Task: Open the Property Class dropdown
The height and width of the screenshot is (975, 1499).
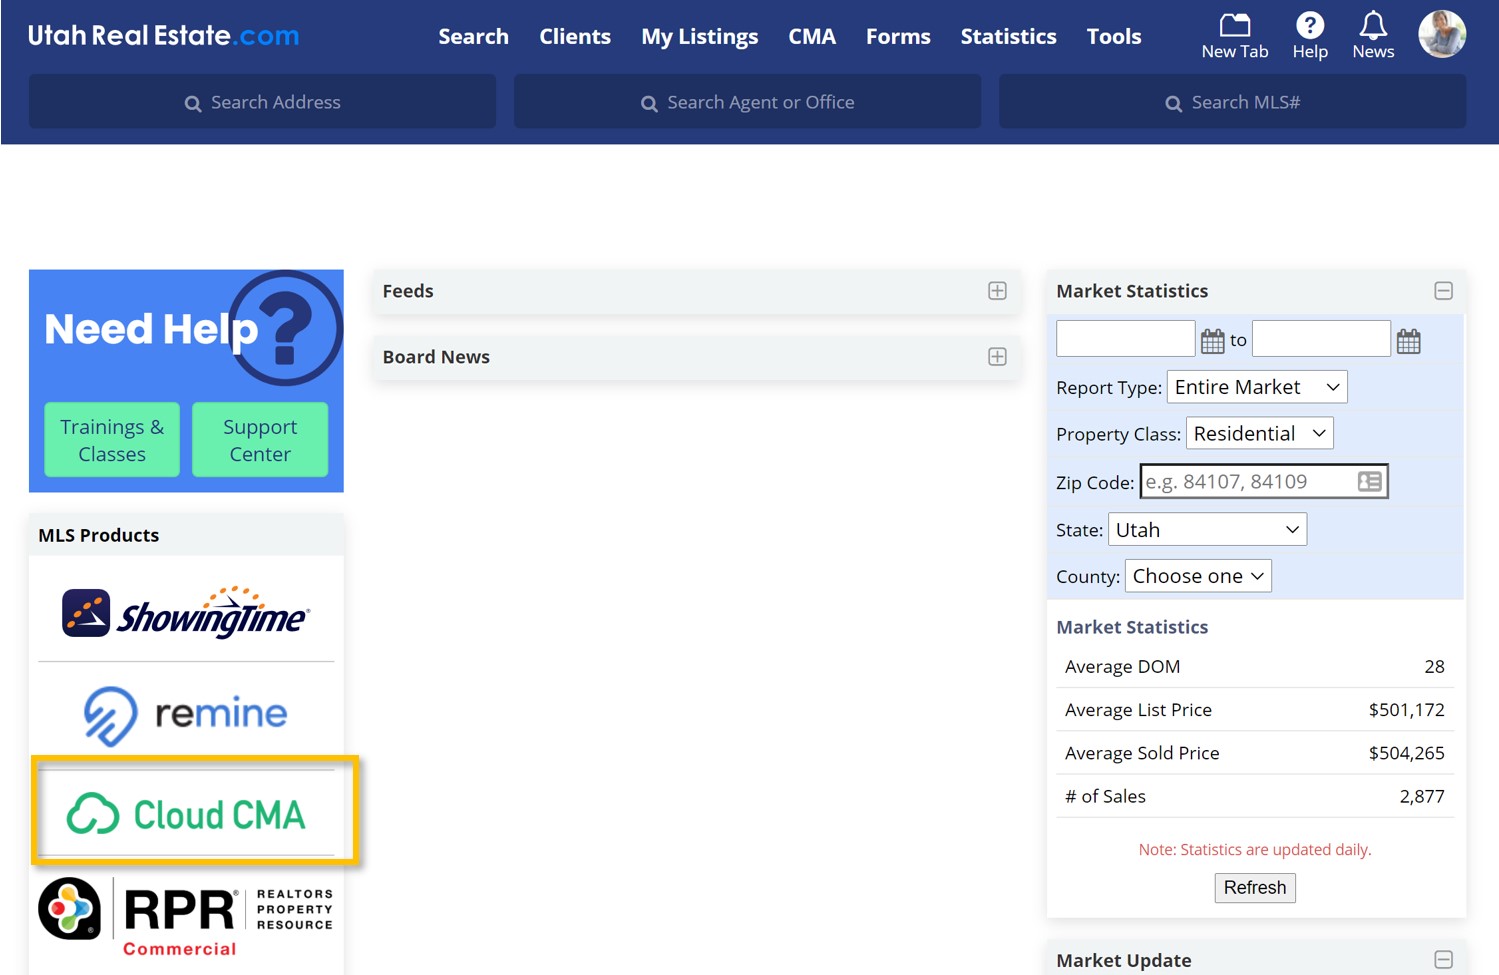Action: [x=1259, y=433]
